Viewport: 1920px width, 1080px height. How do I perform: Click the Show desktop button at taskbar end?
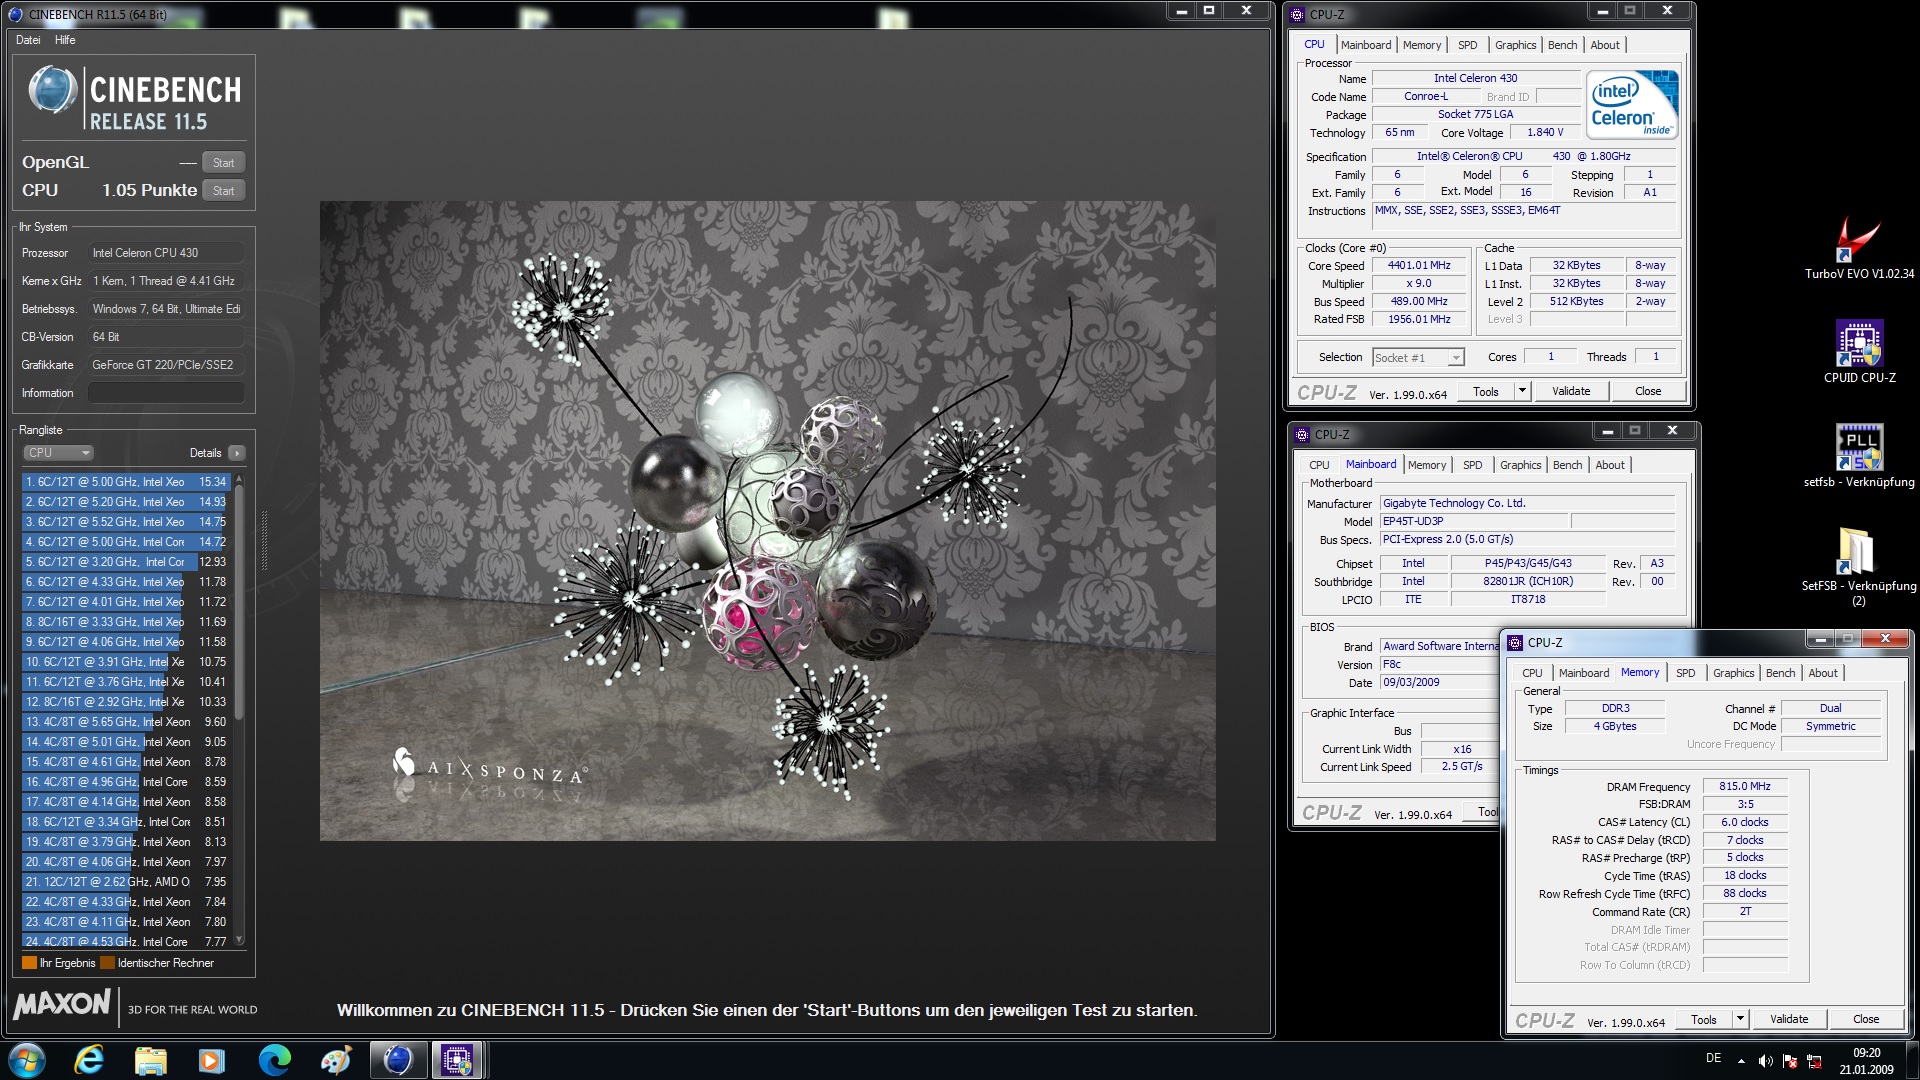pos(1912,1060)
